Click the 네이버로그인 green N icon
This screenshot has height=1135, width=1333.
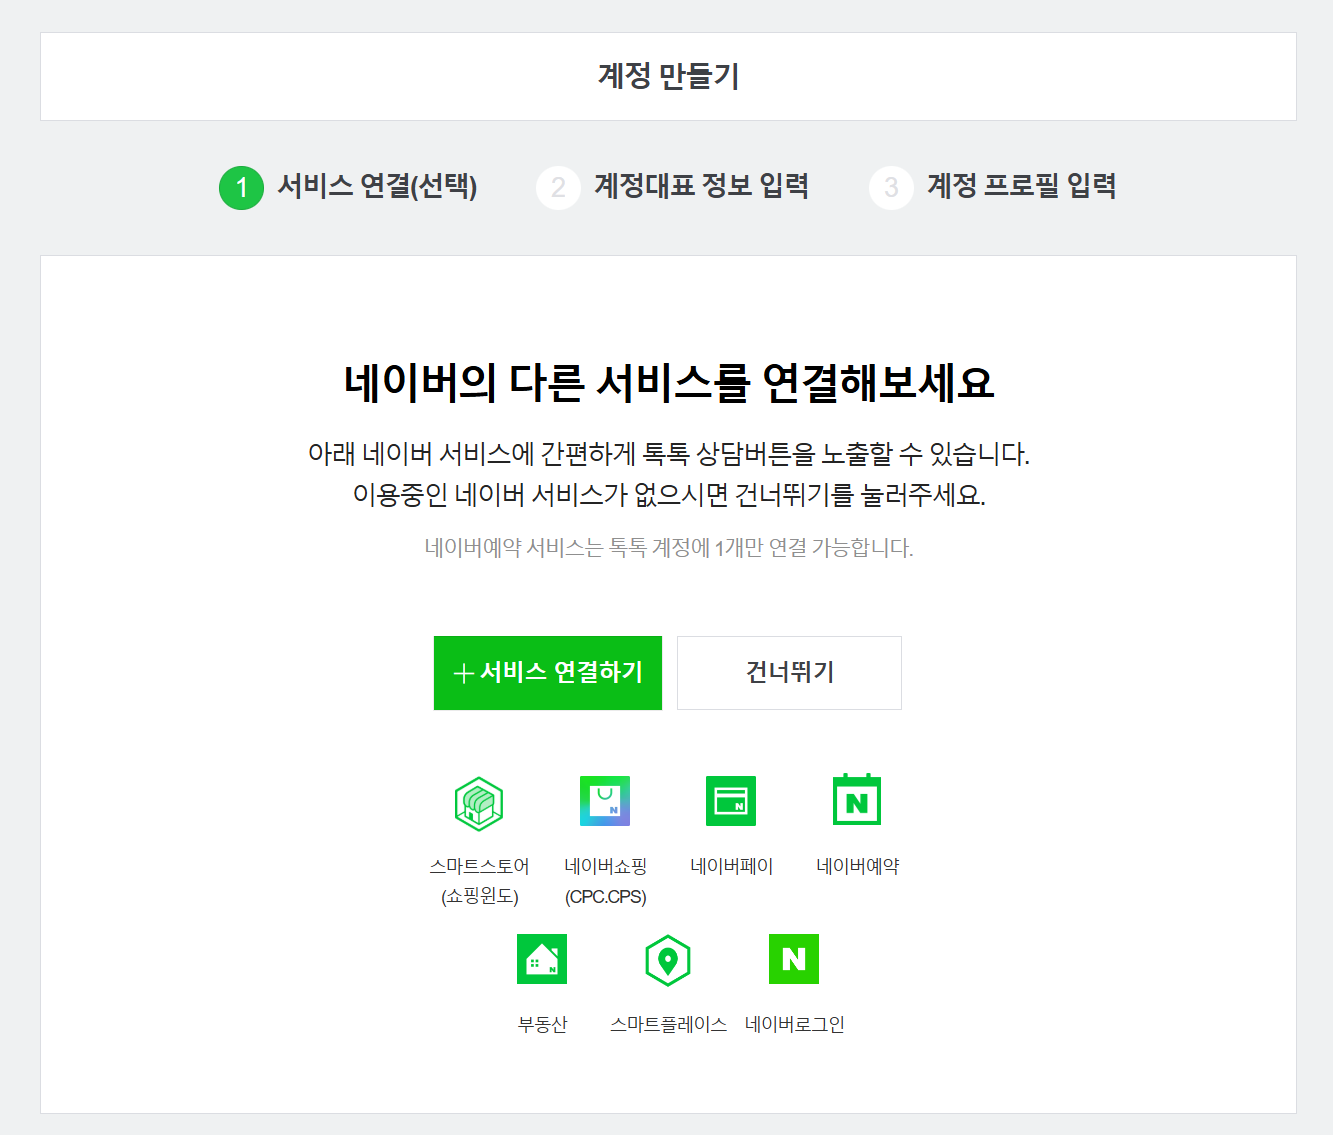(794, 959)
